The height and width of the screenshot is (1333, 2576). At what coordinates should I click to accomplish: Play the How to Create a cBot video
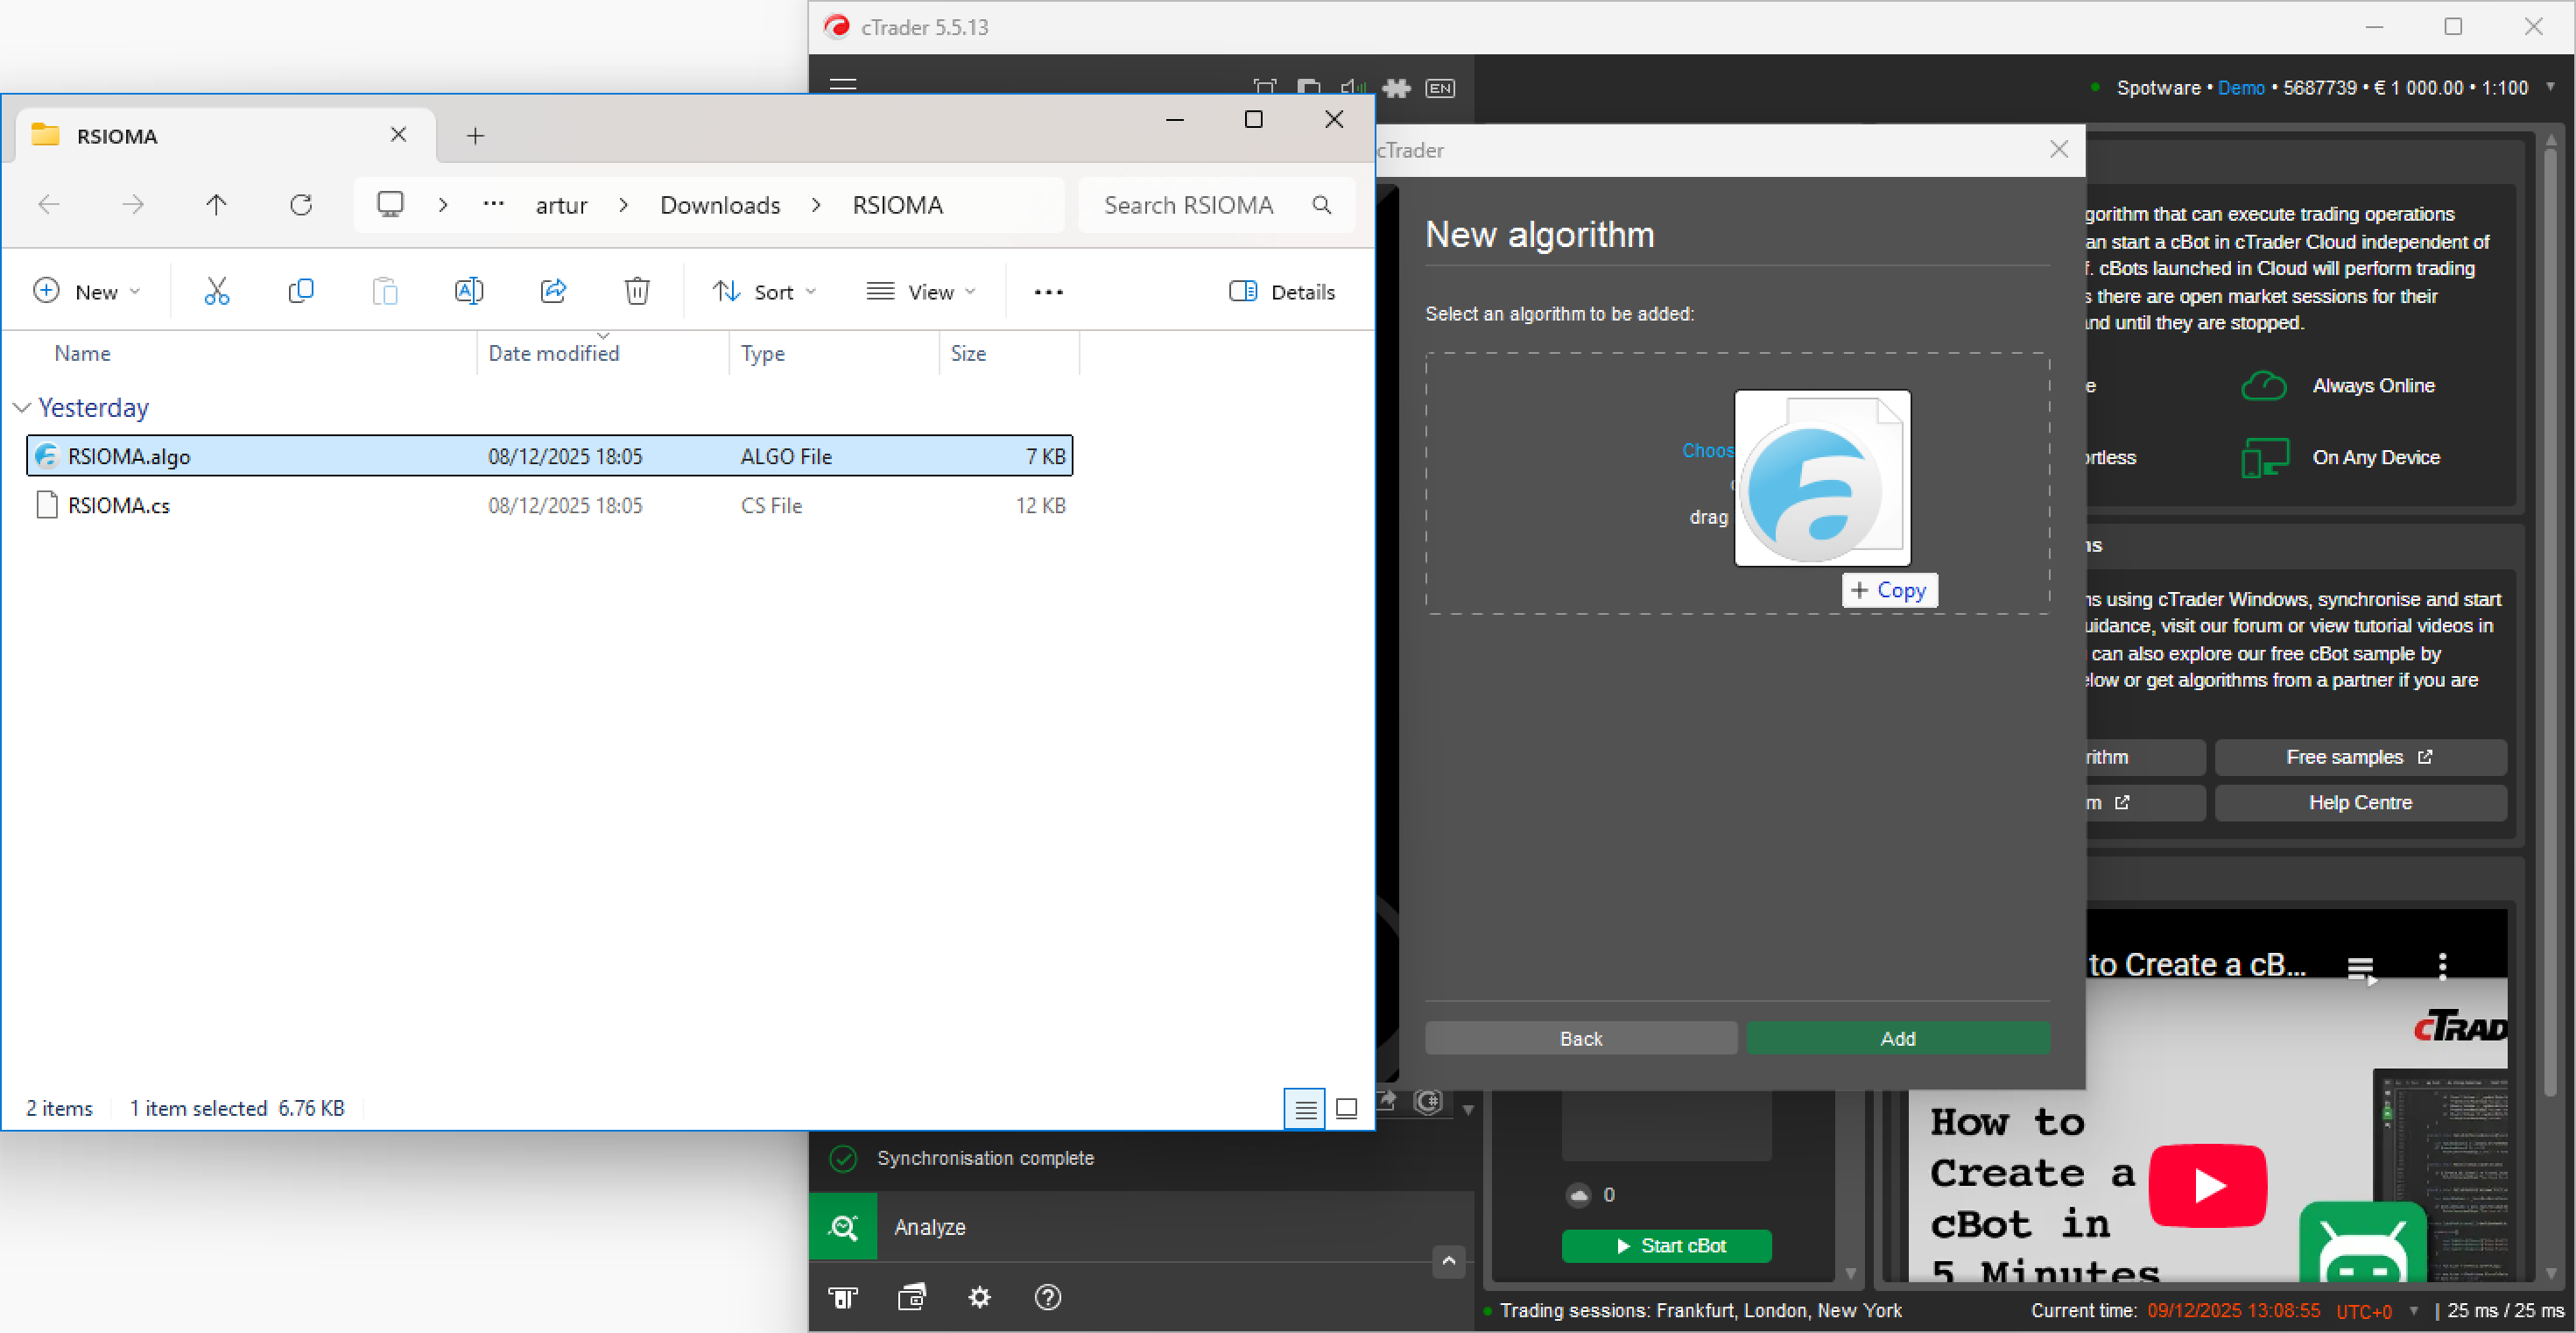tap(2207, 1185)
